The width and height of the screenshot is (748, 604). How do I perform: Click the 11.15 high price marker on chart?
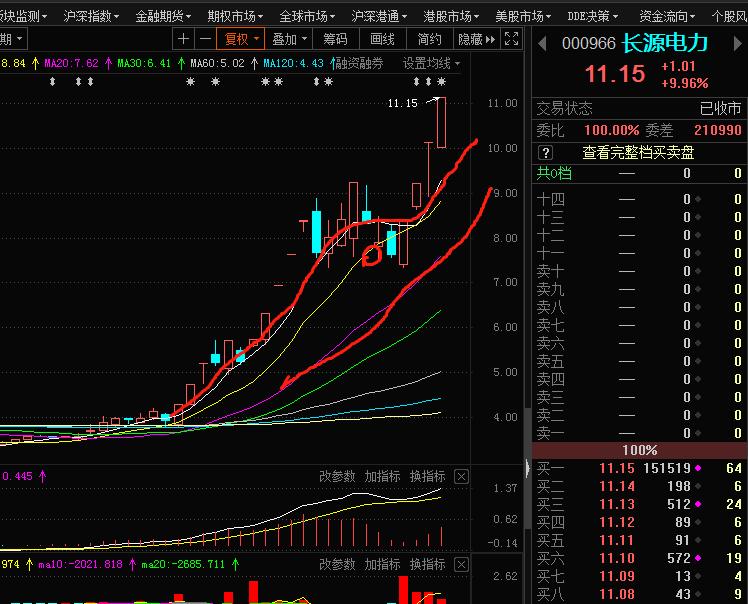[402, 103]
